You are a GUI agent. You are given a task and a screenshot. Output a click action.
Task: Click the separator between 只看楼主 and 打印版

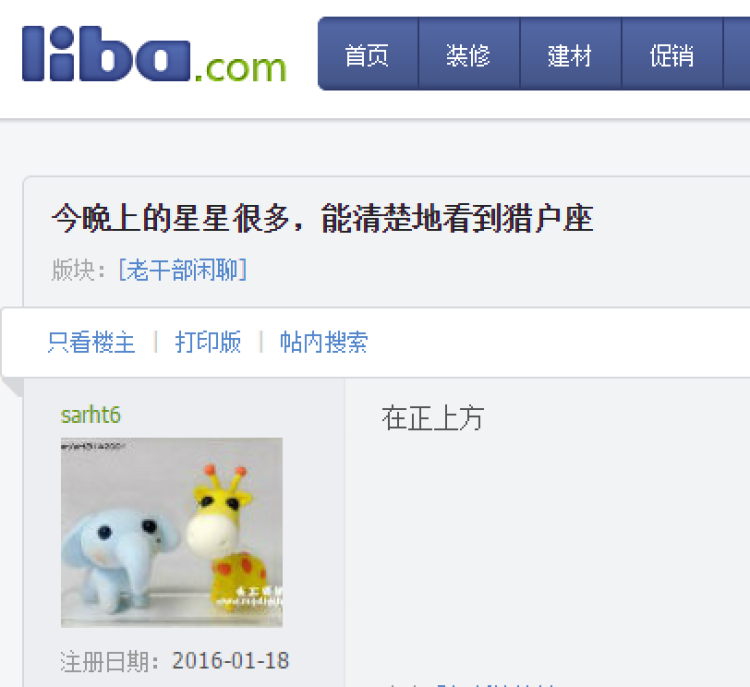pos(155,342)
